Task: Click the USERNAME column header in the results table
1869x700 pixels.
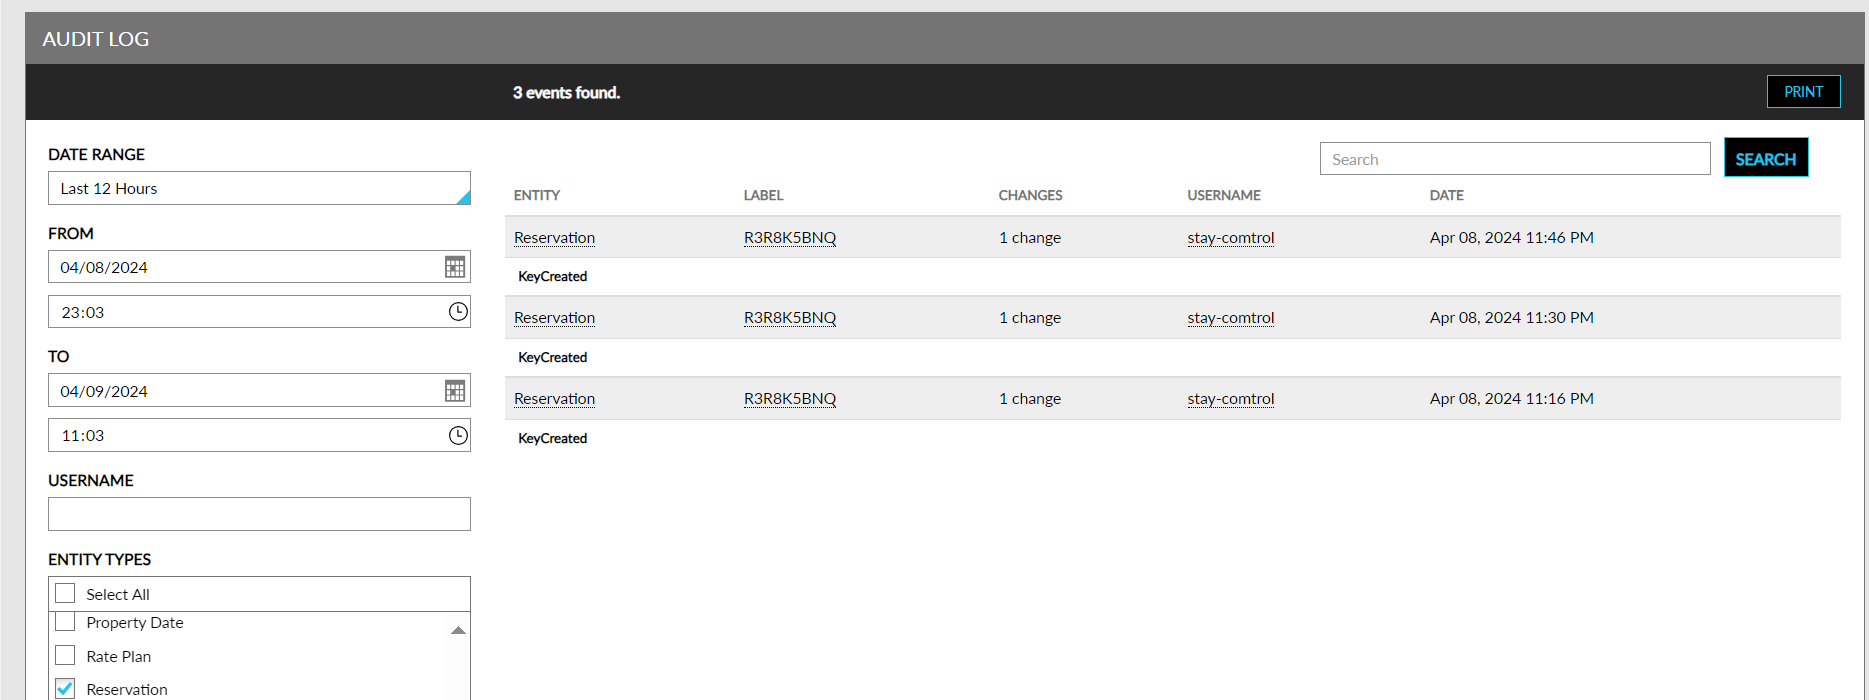Action: pyautogui.click(x=1224, y=195)
